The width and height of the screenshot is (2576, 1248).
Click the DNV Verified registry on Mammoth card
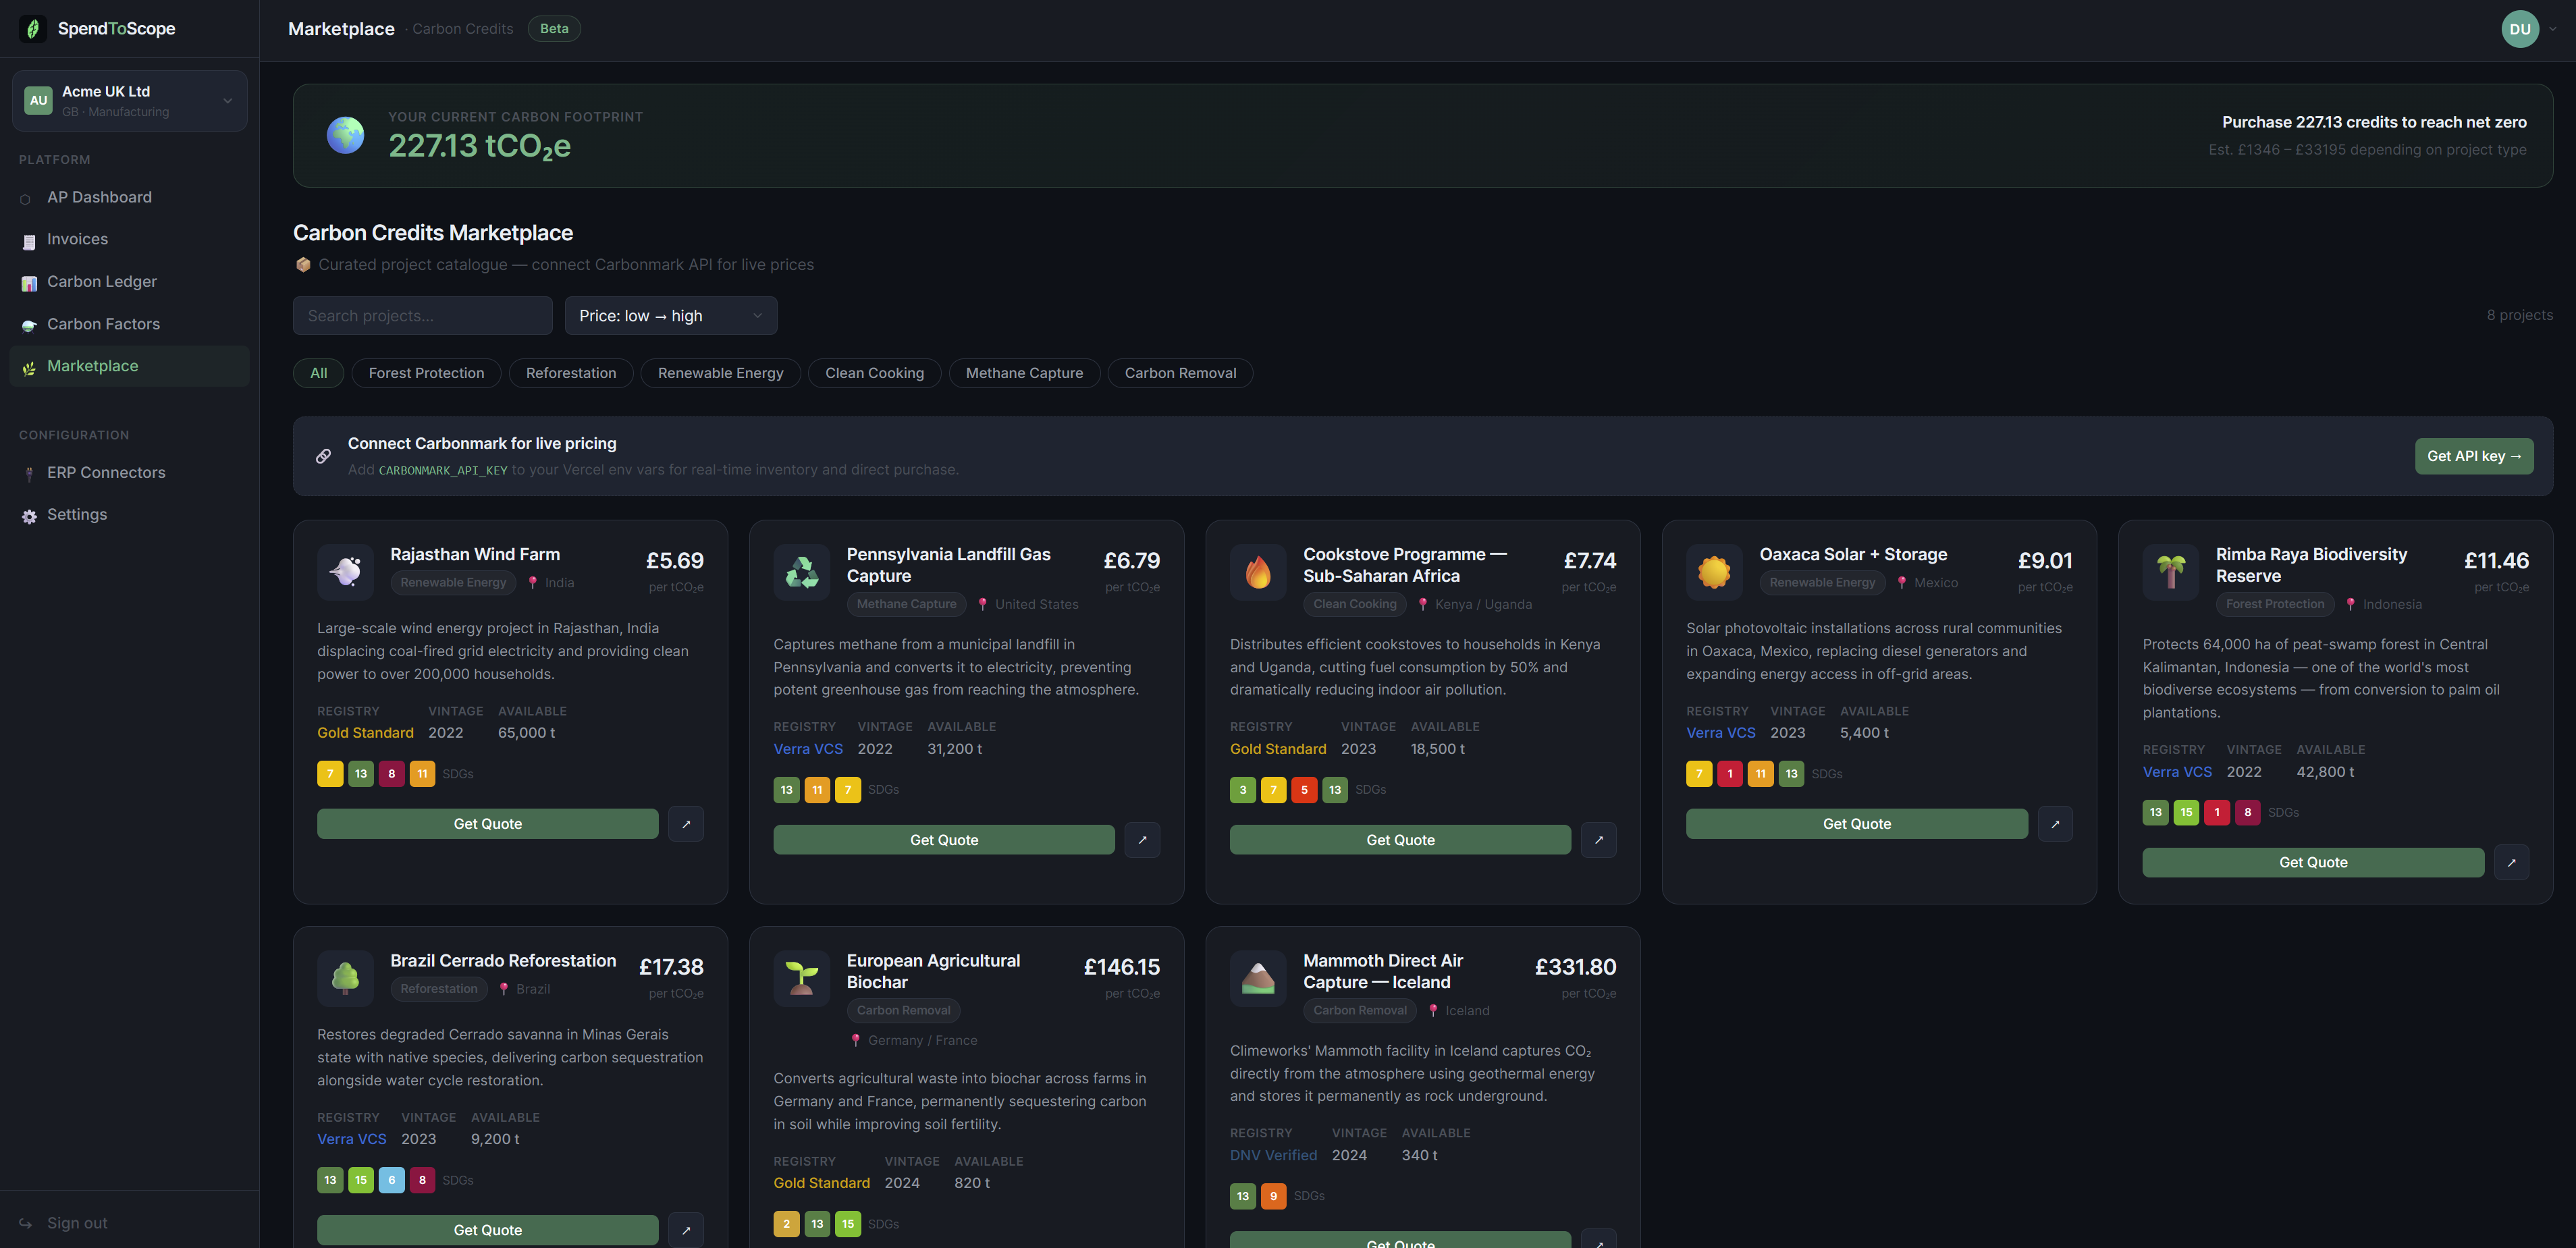[x=1273, y=1155]
